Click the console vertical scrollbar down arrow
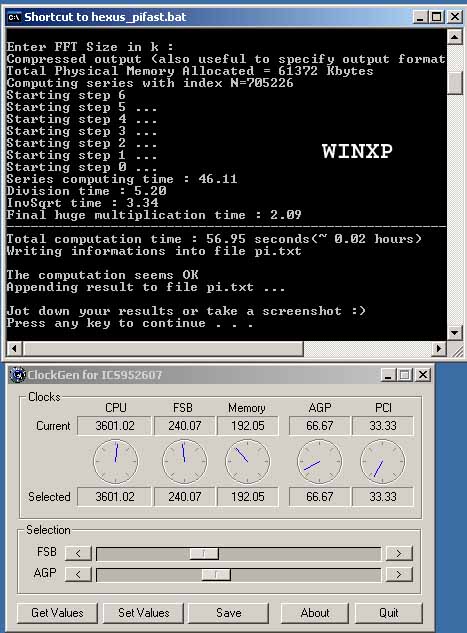Viewport: 467px width, 633px height. pyautogui.click(x=454, y=332)
